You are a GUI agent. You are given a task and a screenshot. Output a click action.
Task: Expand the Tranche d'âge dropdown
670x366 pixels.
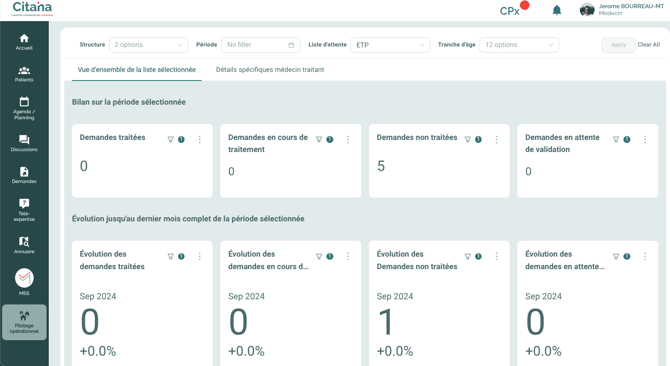pos(519,45)
